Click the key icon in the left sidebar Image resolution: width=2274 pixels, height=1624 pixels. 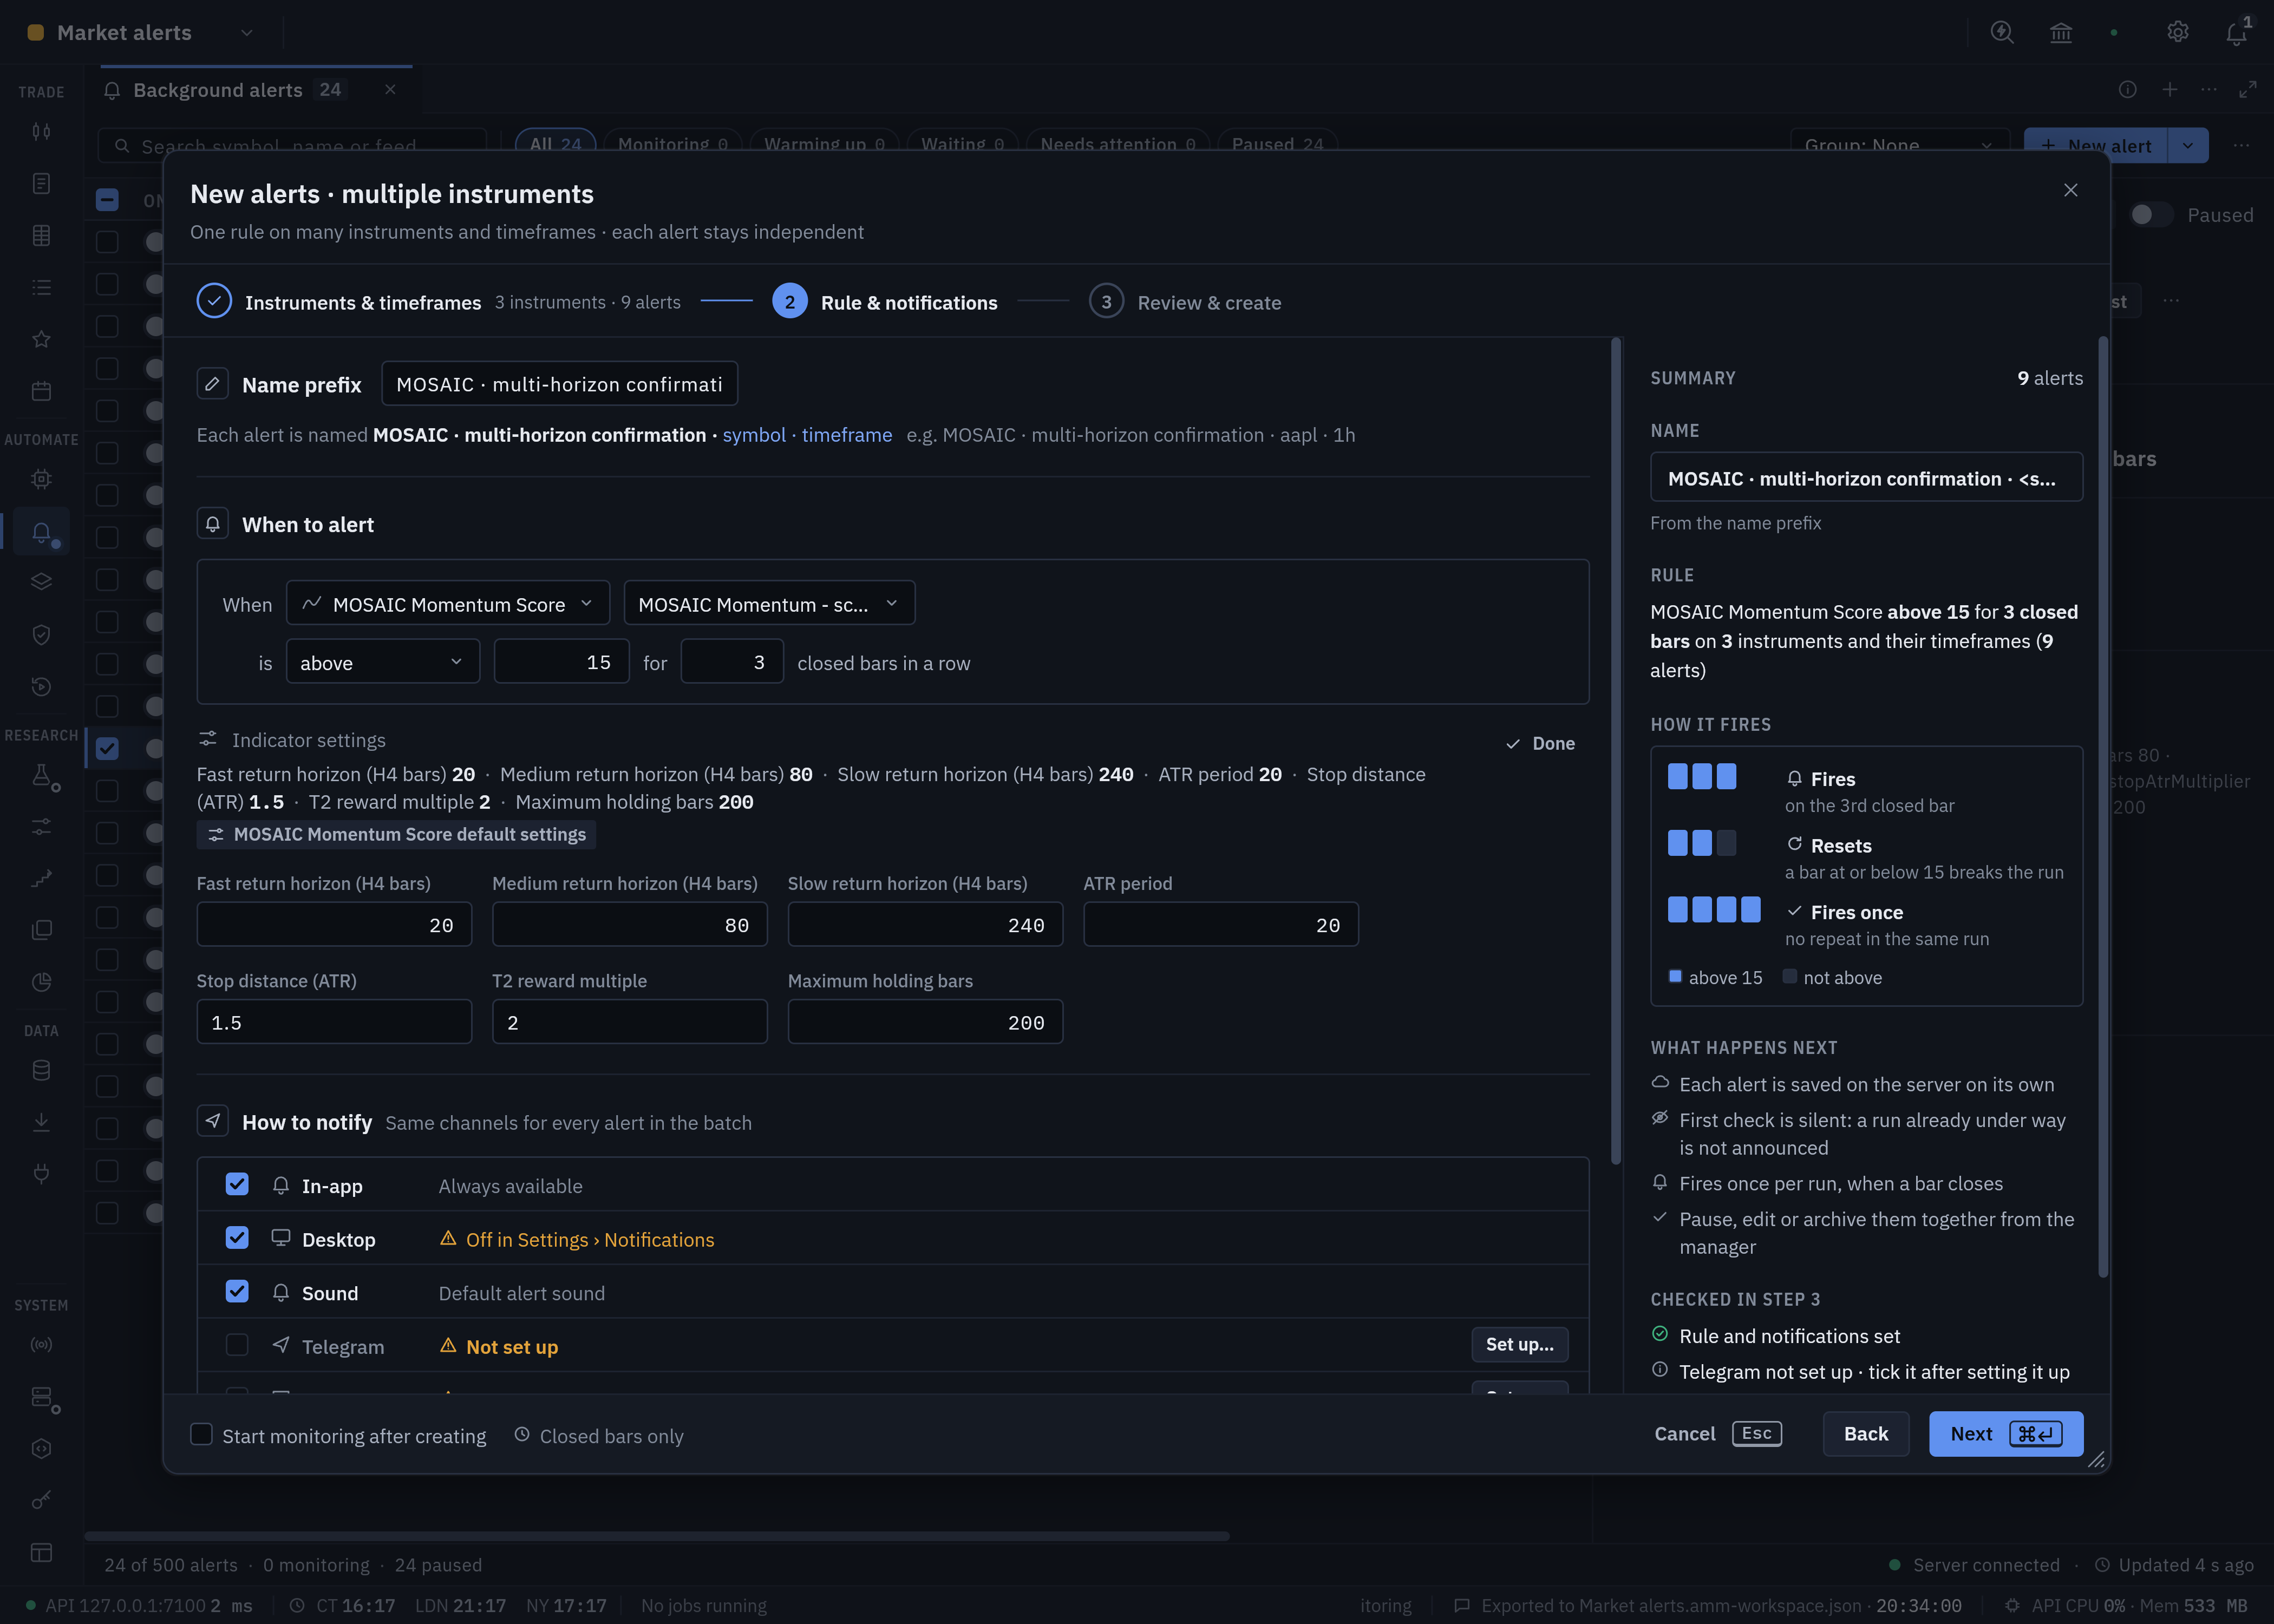[x=41, y=1500]
